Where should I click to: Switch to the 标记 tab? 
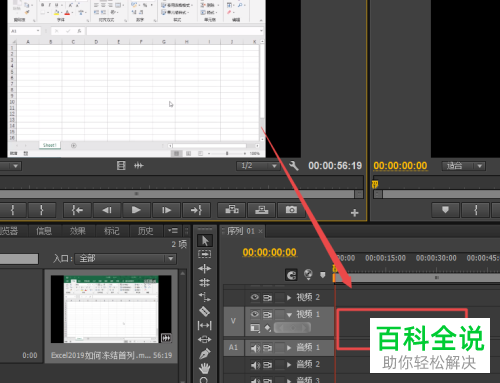pos(112,231)
